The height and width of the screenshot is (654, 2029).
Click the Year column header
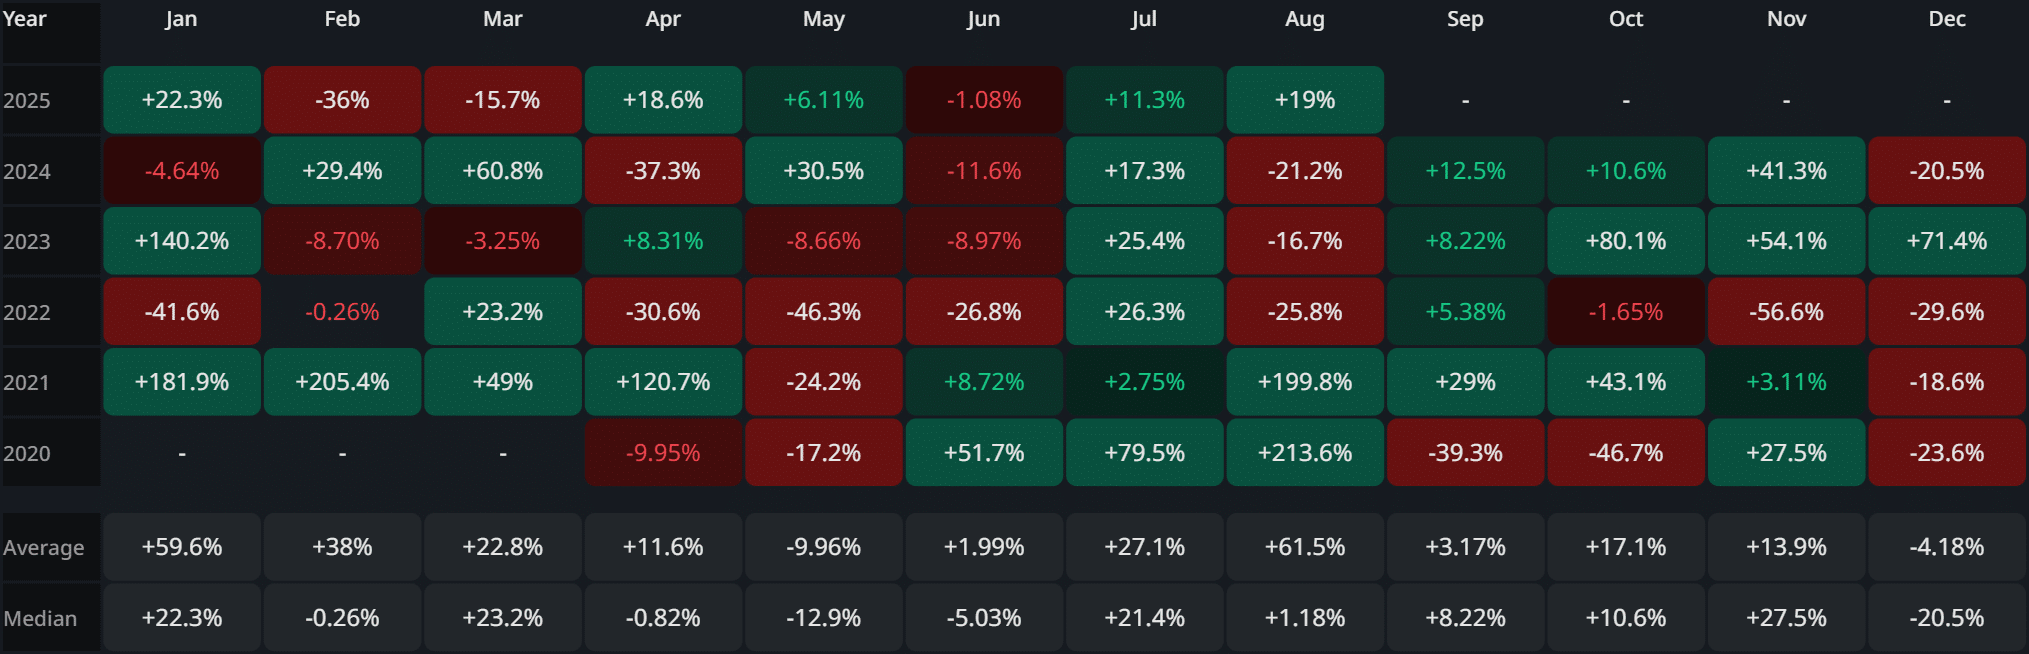click(x=25, y=20)
